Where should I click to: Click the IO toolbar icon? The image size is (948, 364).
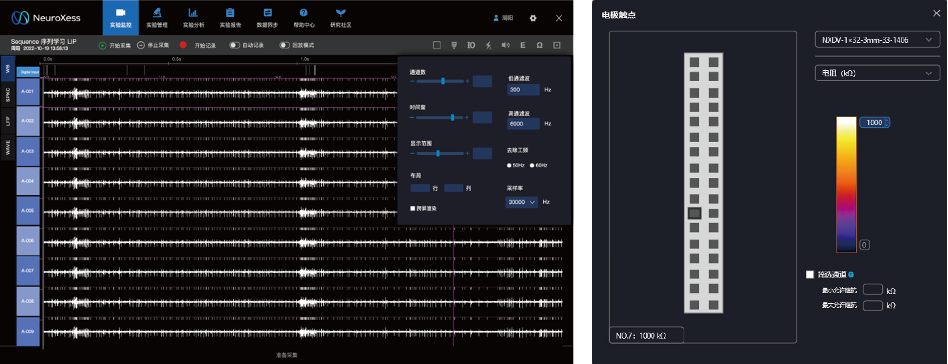click(x=471, y=45)
